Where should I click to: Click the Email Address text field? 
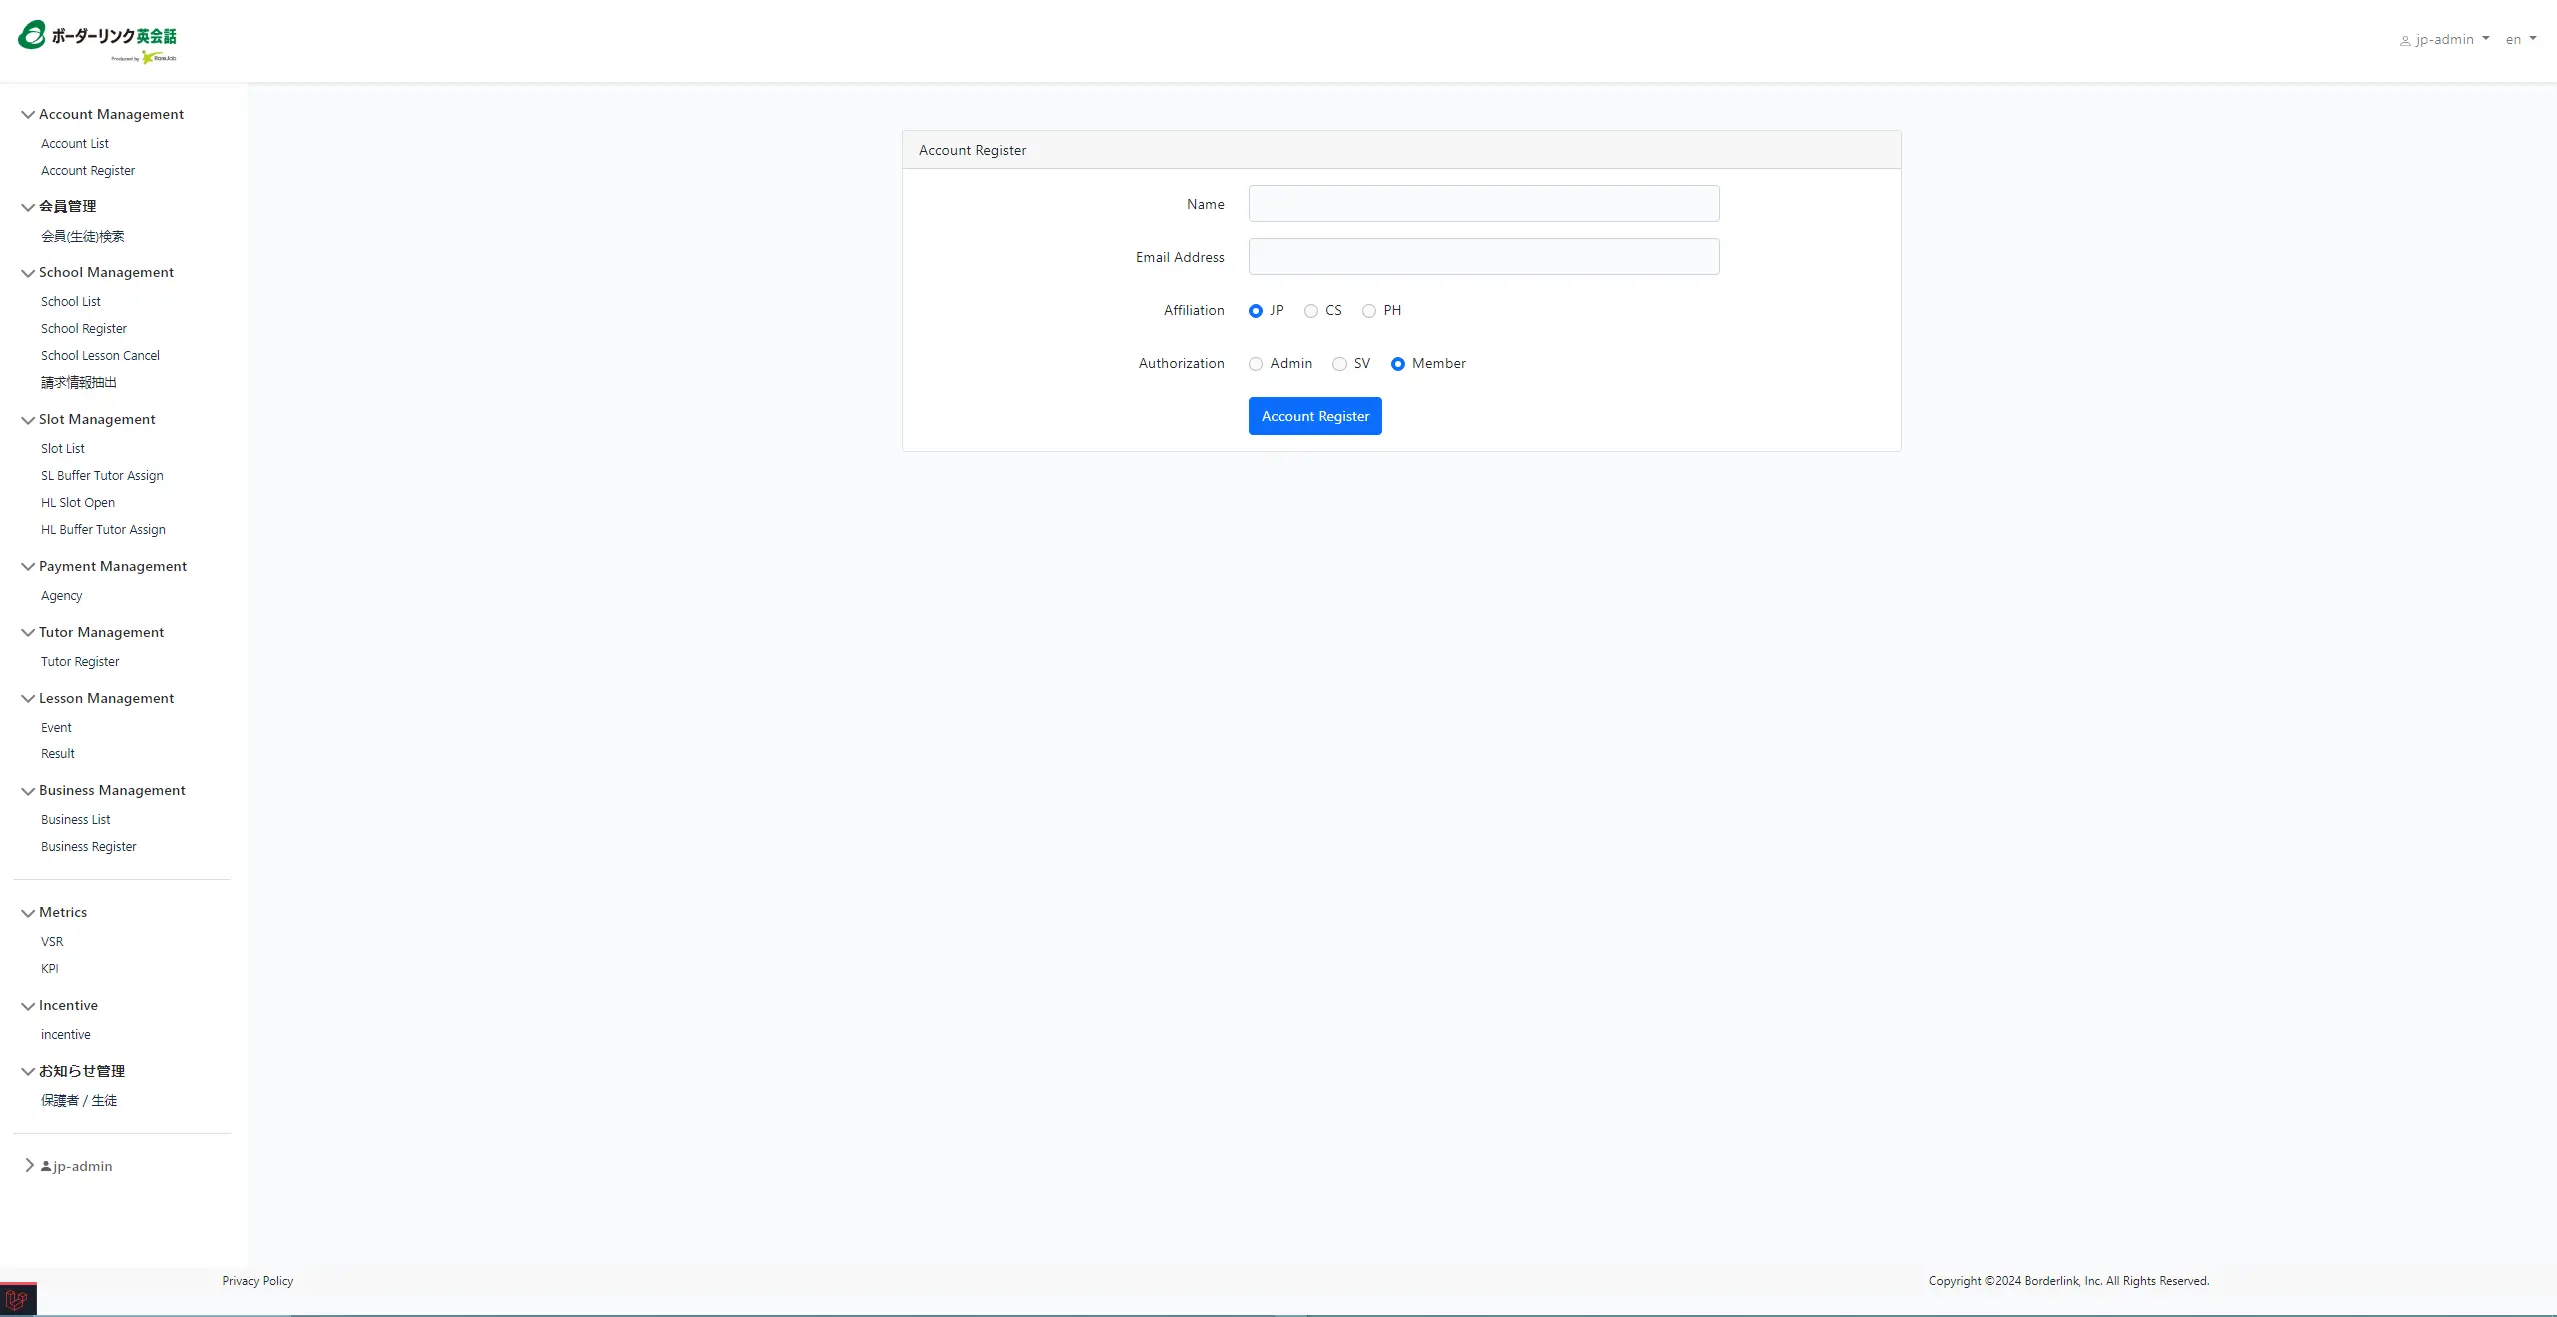point(1483,257)
